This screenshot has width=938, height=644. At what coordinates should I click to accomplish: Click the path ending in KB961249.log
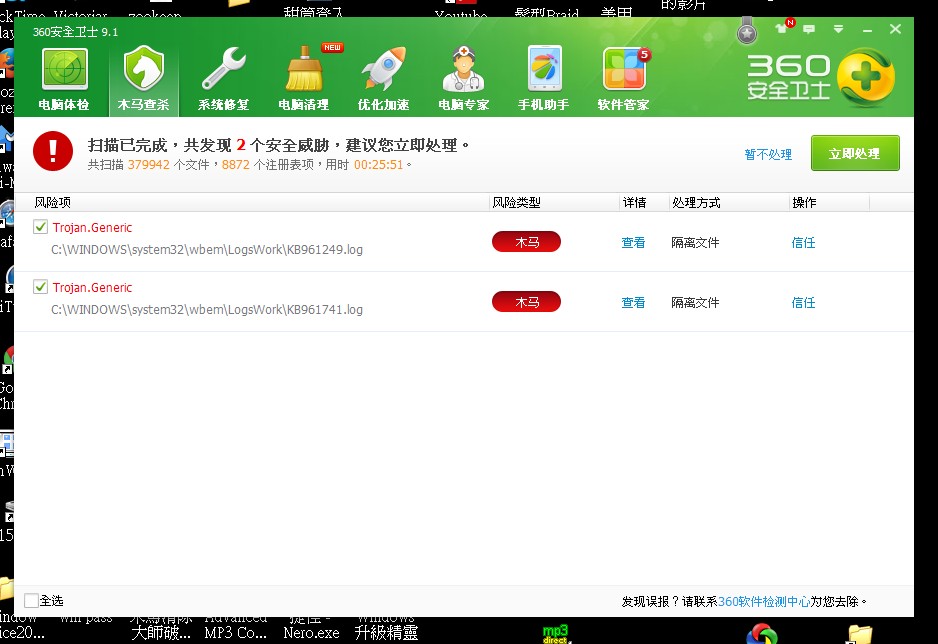pyautogui.click(x=207, y=249)
